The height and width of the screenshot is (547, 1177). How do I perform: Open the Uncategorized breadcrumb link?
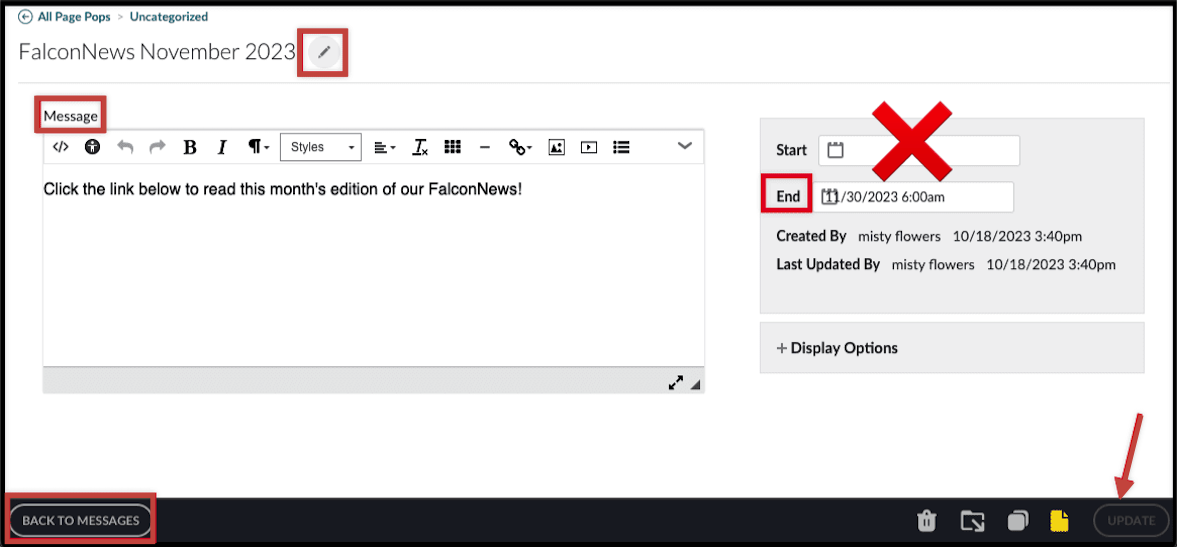click(169, 16)
